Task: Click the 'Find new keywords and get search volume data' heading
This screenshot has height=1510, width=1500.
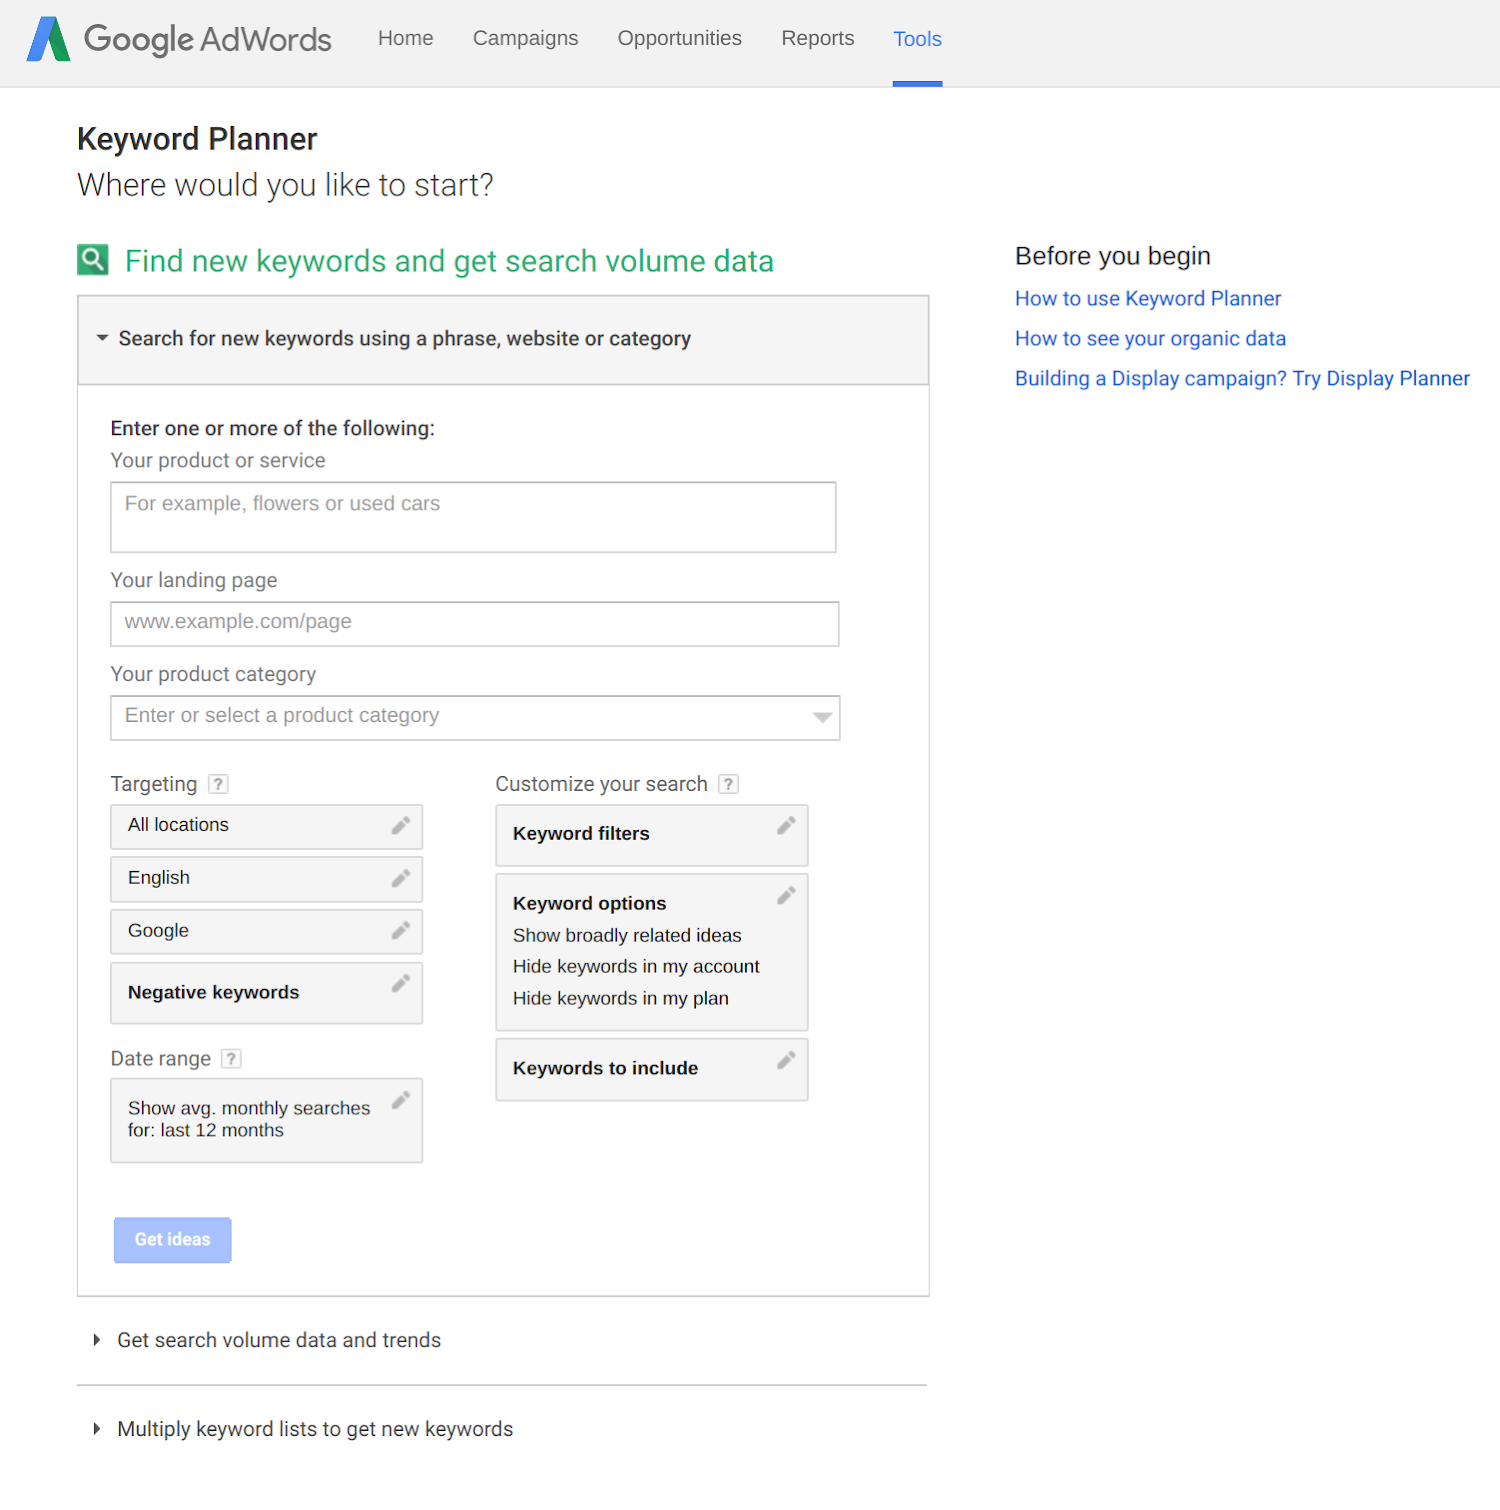Action: [x=449, y=261]
